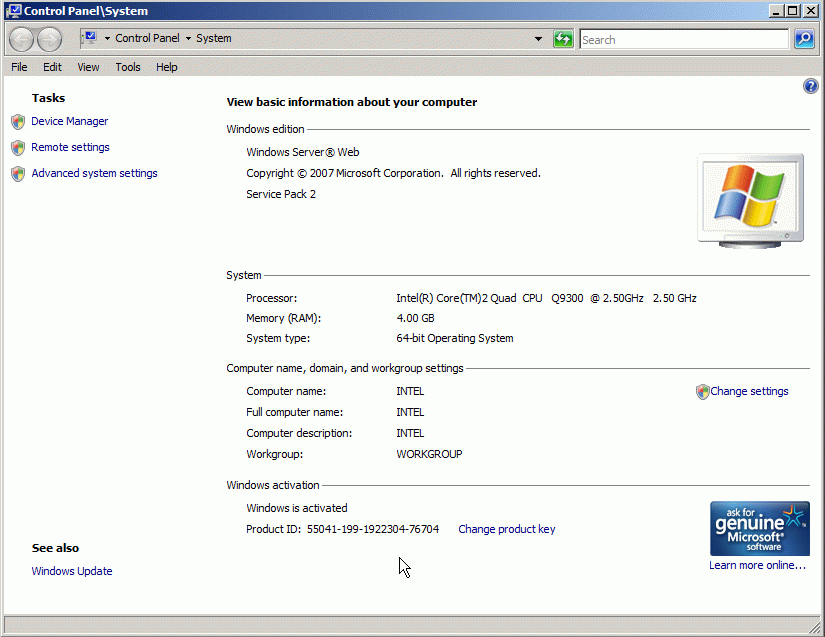Click the shield icon beside Change settings
Viewport: 825px width, 637px height.
tap(702, 391)
